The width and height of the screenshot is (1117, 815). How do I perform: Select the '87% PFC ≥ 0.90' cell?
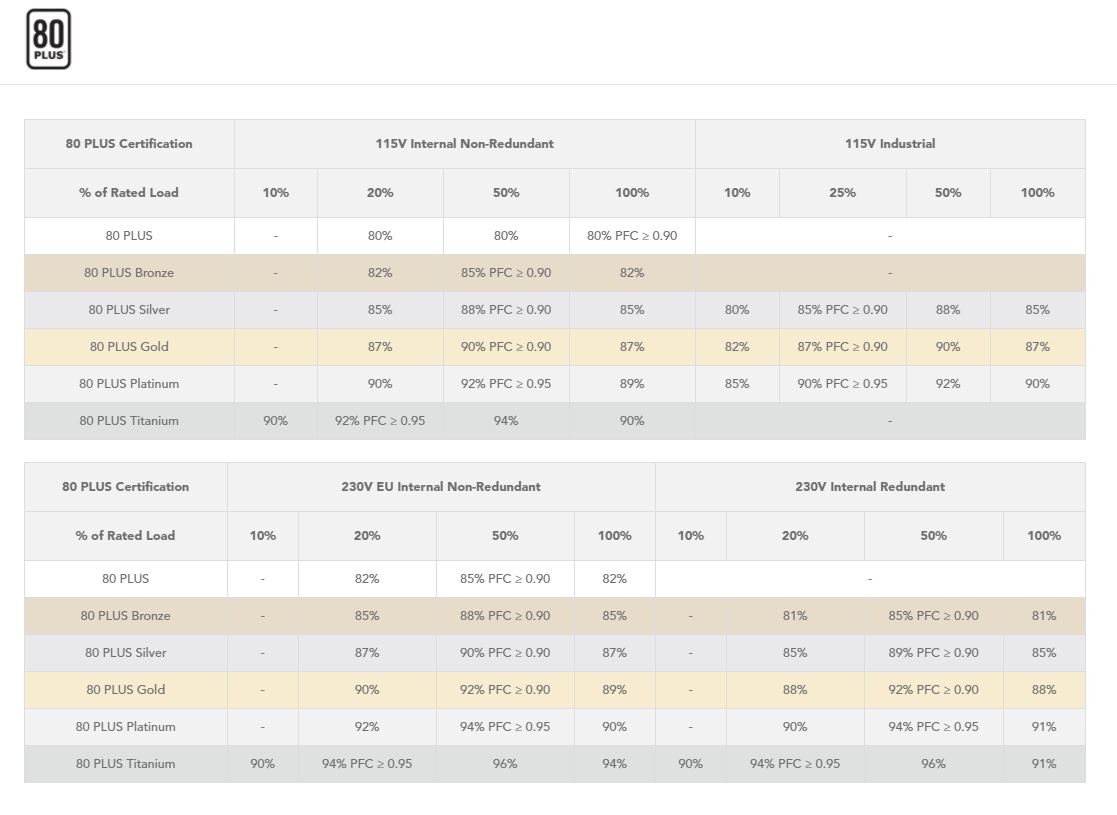tap(842, 347)
